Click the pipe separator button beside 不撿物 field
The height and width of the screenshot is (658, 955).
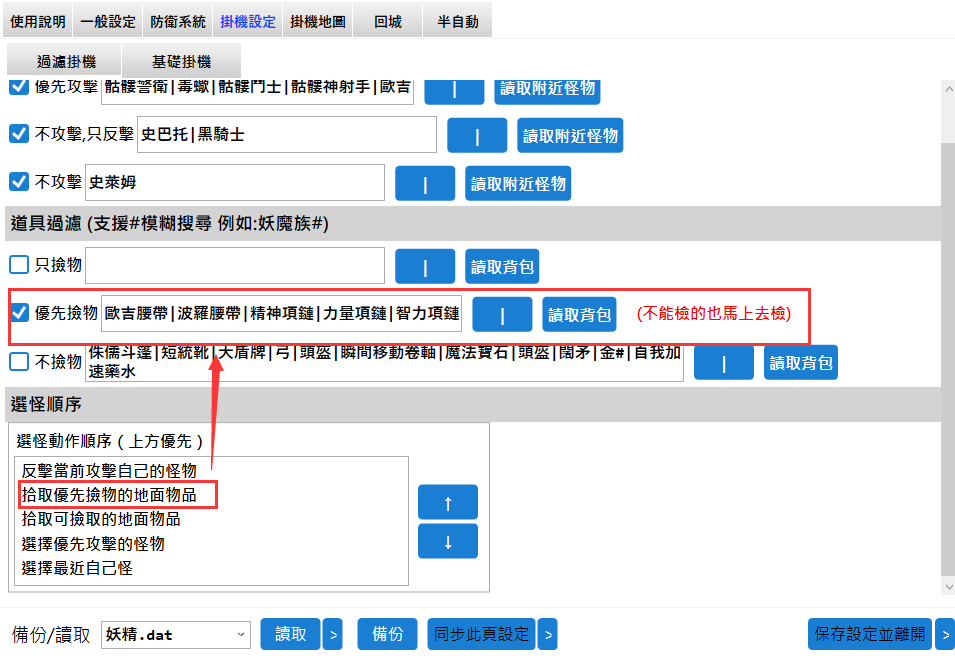(x=724, y=362)
